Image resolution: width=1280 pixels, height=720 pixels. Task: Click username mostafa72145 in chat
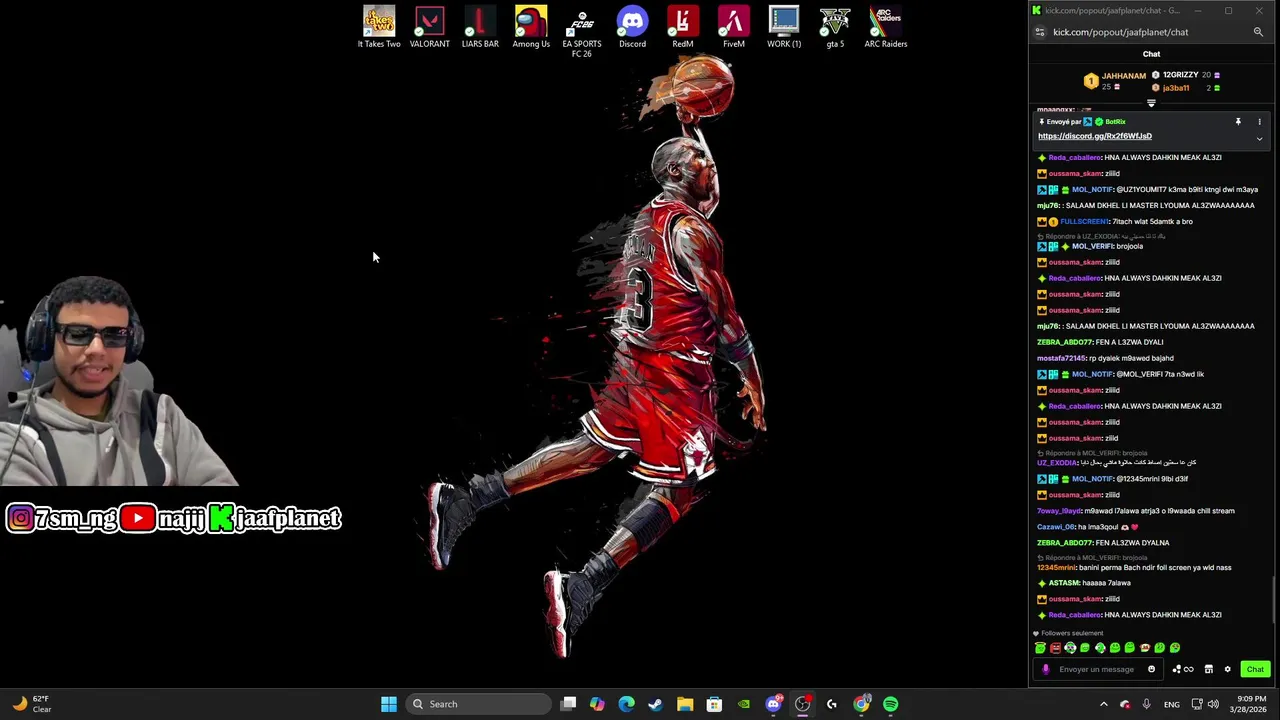(x=1061, y=358)
